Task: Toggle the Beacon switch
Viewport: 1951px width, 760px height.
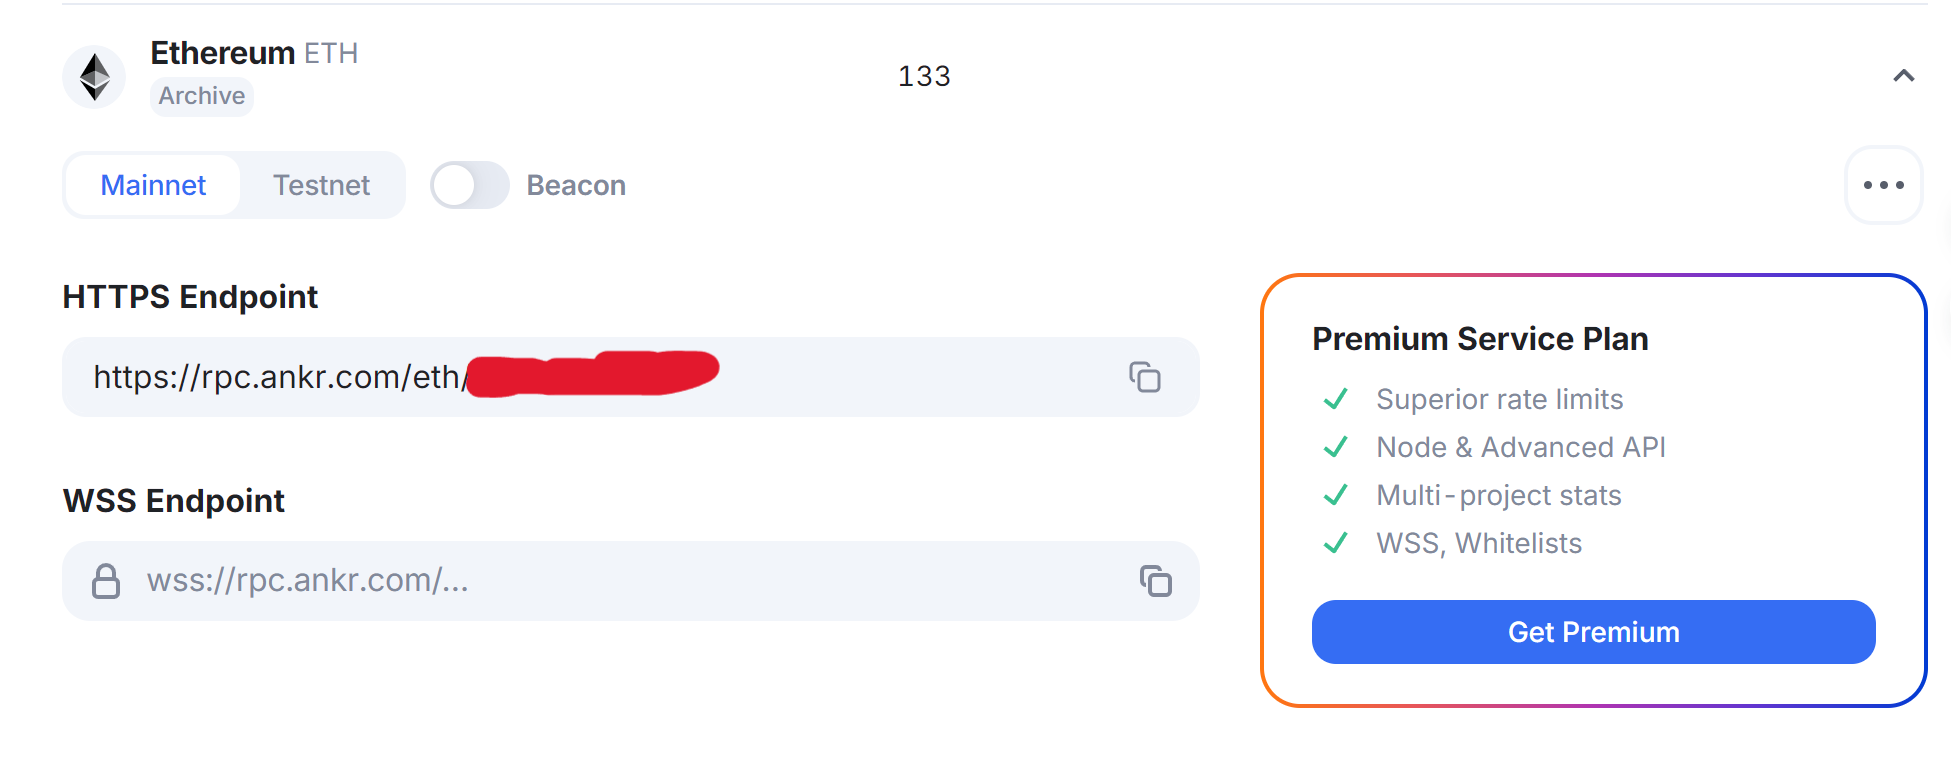Action: pos(469,185)
